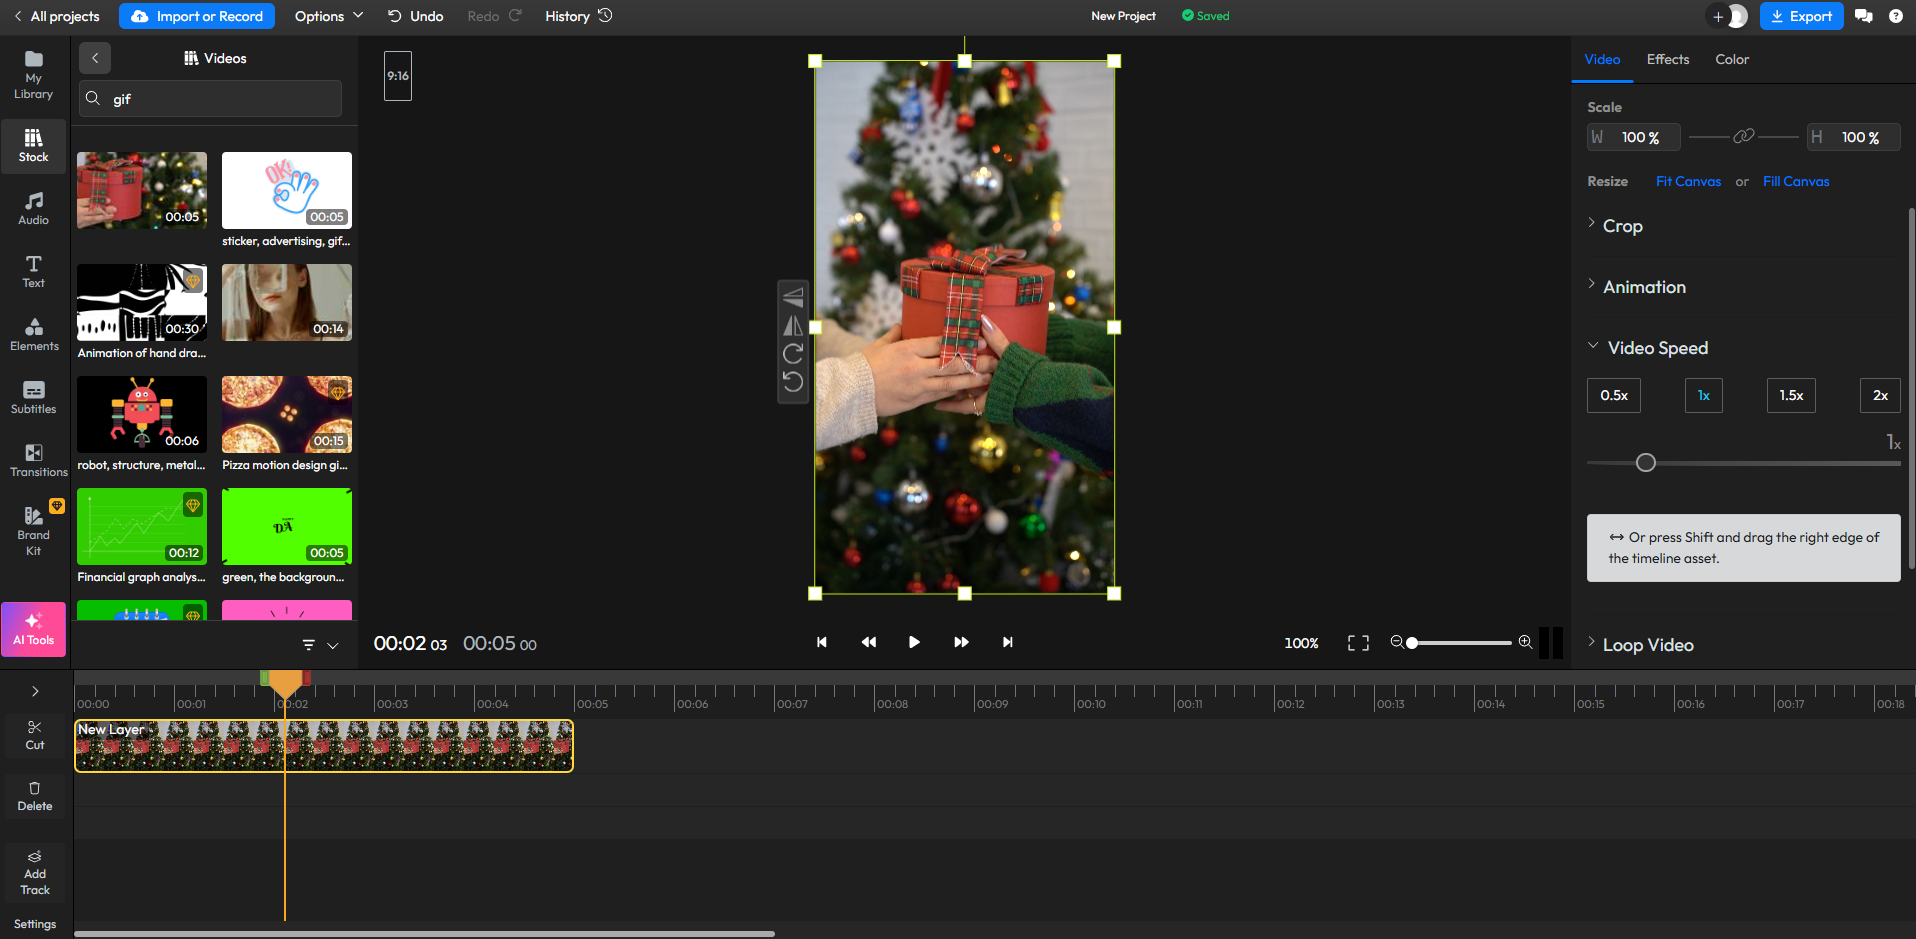1916x939 pixels.
Task: Set video speed to 0.5x
Action: click(1614, 396)
